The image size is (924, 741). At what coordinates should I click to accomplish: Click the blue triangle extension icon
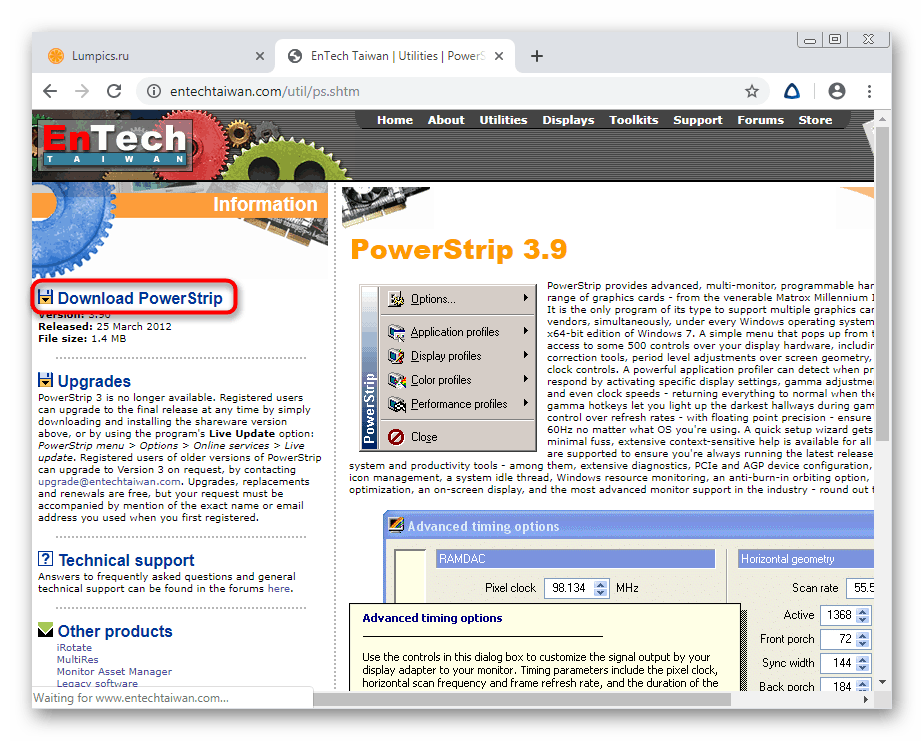(x=792, y=91)
